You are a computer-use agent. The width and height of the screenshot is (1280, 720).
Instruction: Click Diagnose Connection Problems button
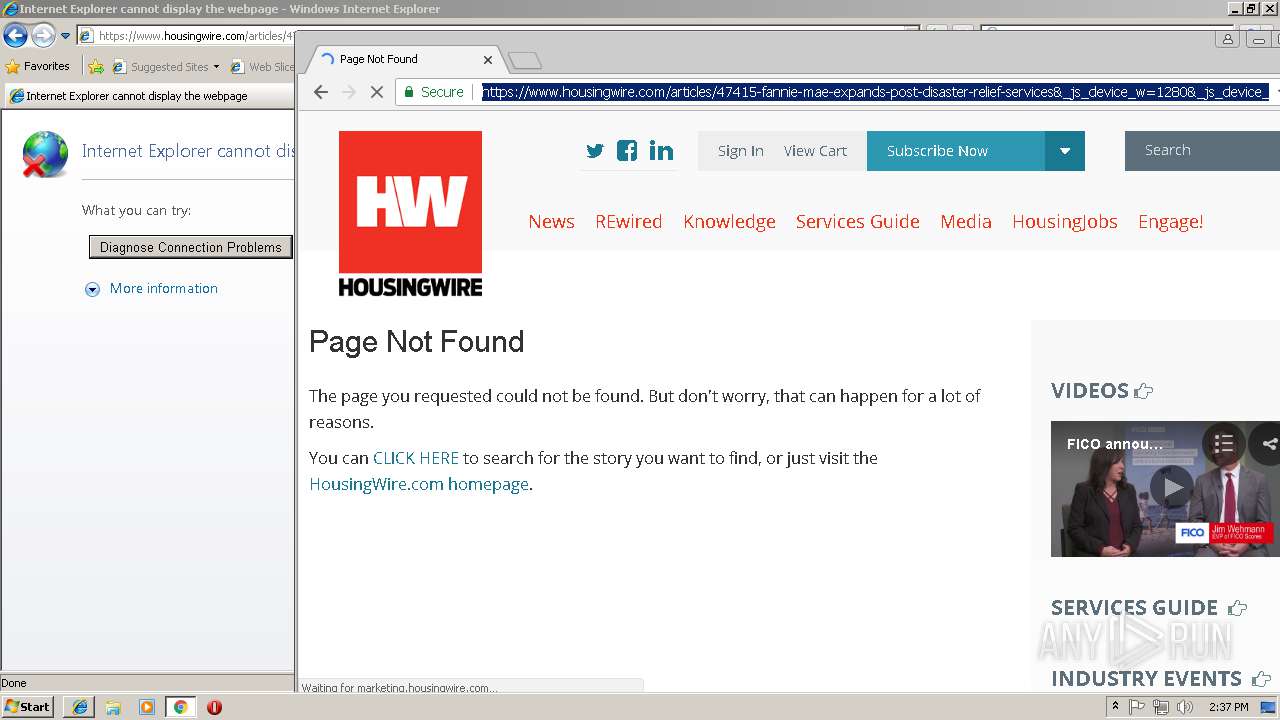coord(190,247)
